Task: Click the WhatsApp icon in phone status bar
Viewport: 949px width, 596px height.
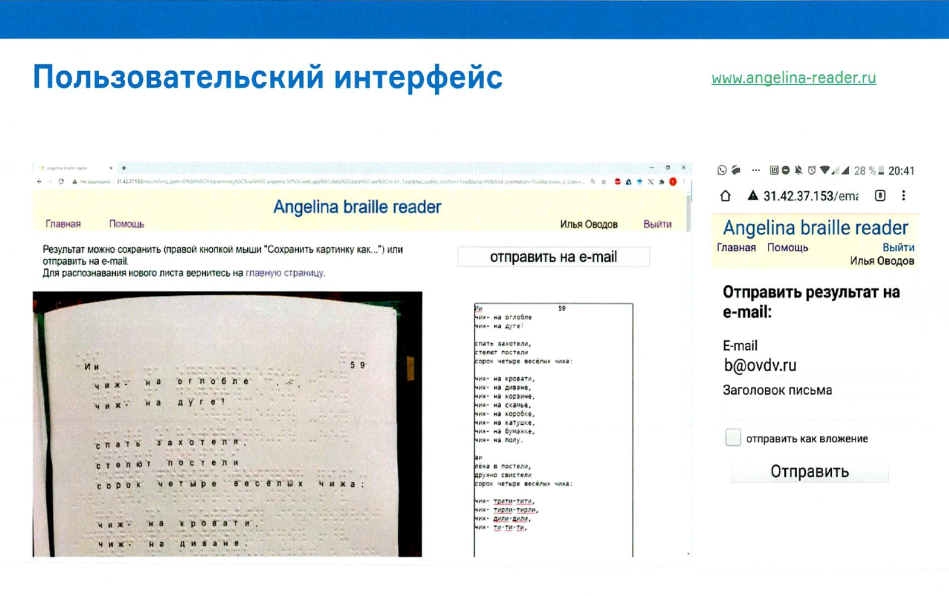Action: coord(724,171)
